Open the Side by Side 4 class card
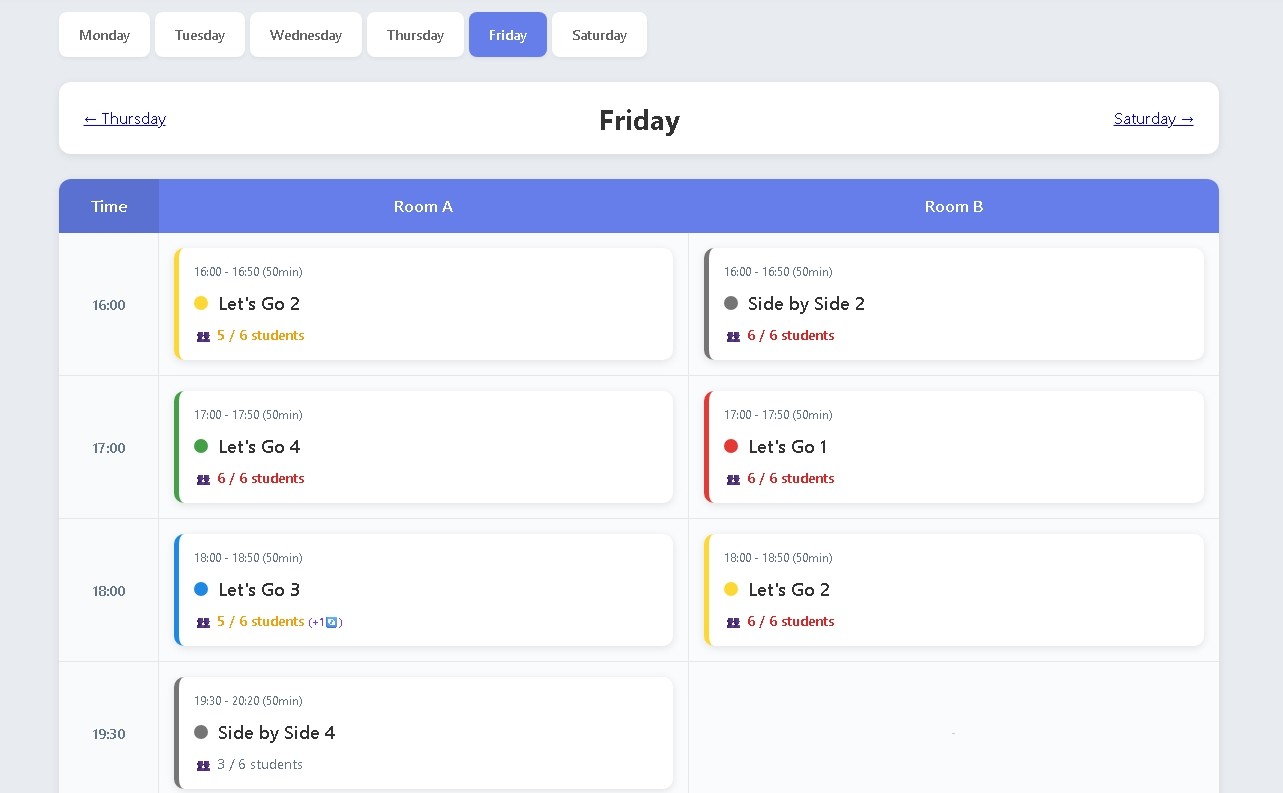The height and width of the screenshot is (793, 1283). pos(423,732)
